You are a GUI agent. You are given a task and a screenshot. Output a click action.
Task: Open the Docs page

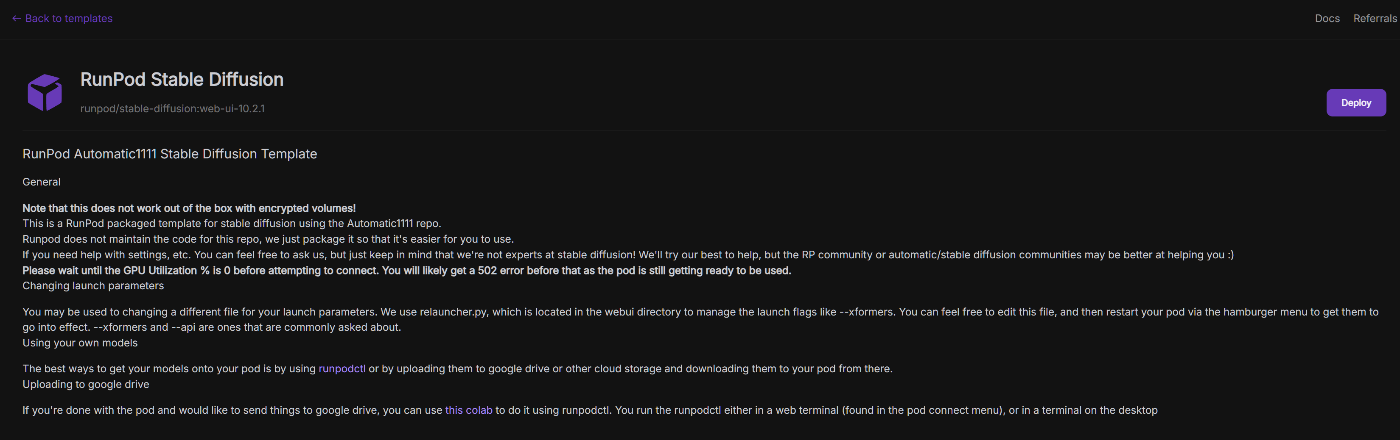(x=1327, y=18)
